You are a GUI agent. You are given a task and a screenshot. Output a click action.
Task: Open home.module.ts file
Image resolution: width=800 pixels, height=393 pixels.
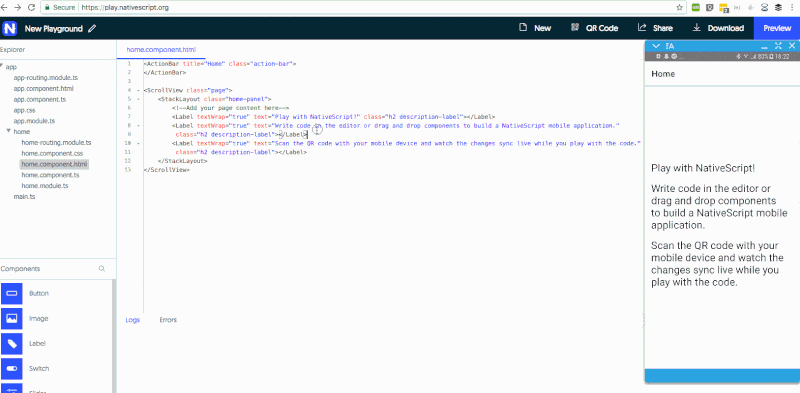pos(45,186)
